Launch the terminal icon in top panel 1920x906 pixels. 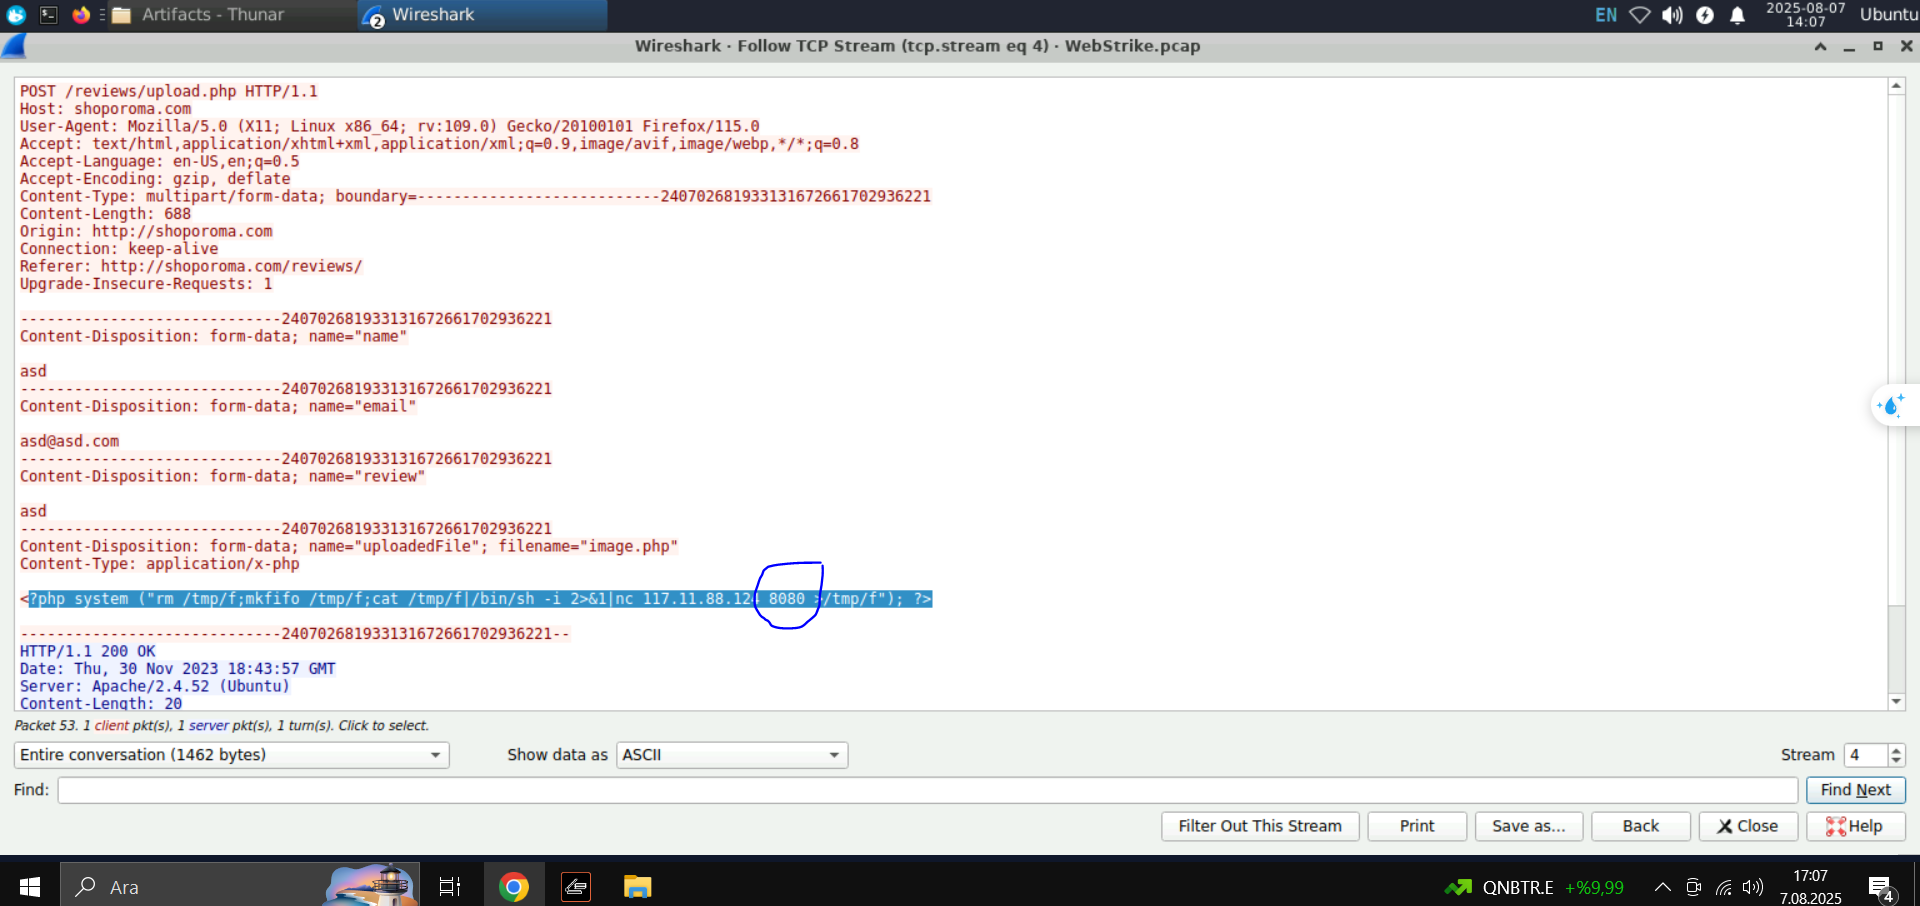point(49,14)
